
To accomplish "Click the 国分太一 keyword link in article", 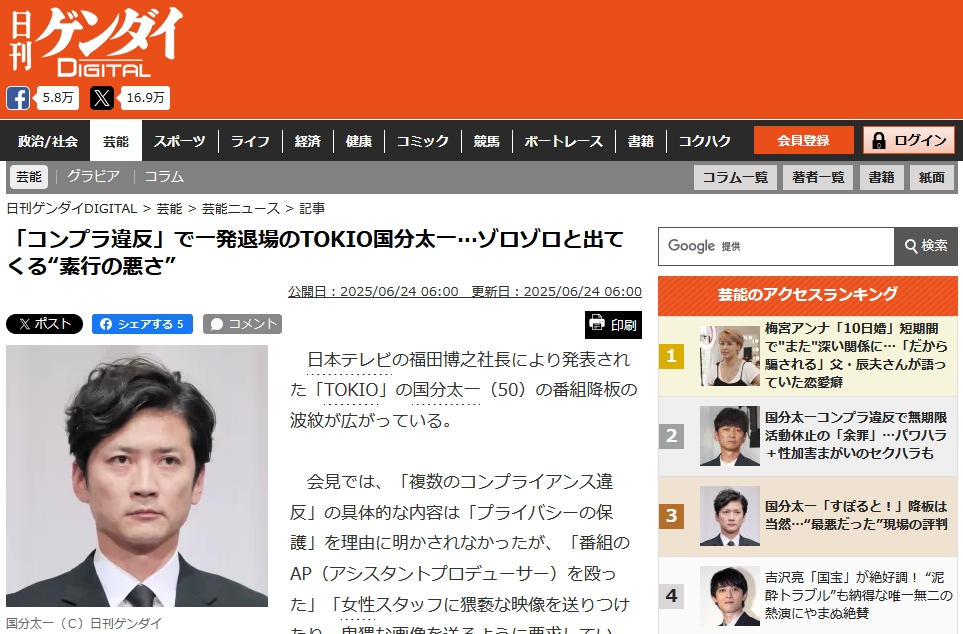I will 446,390.
